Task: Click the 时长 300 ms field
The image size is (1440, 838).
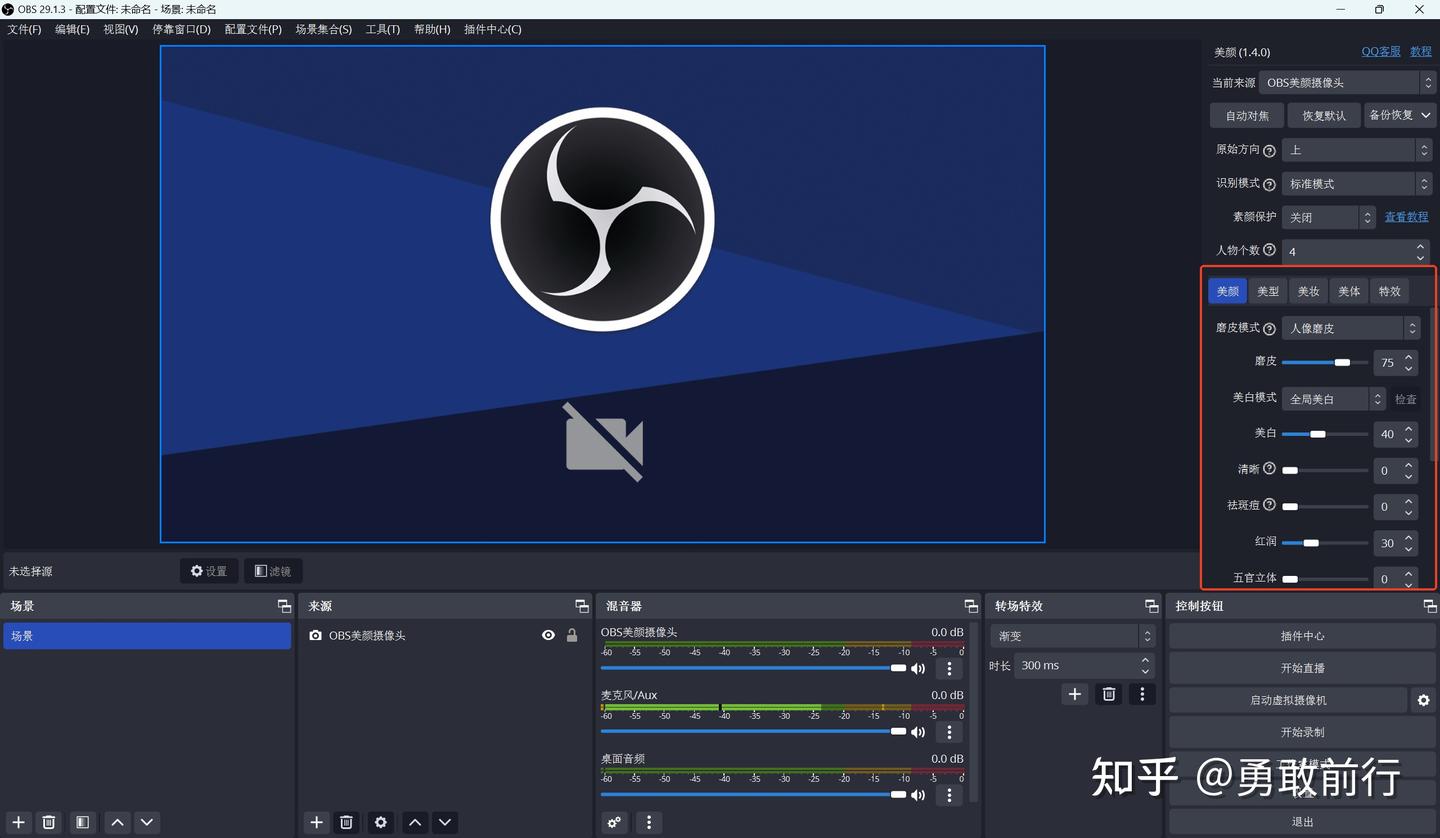Action: [x=1084, y=666]
